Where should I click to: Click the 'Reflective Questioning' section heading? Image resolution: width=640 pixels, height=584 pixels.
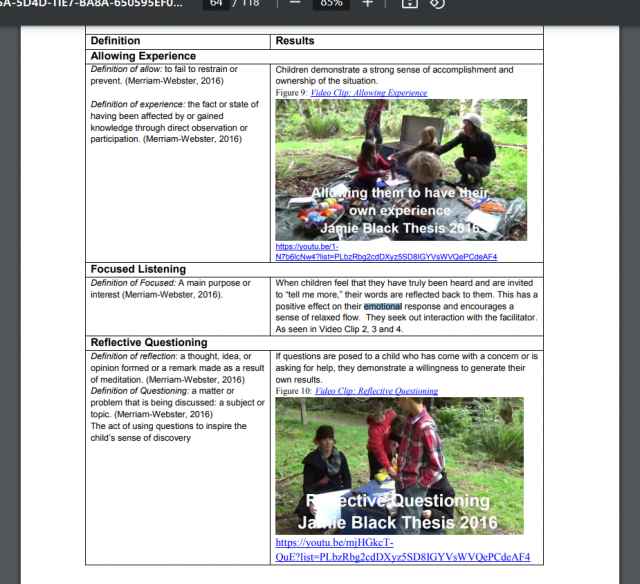(149, 342)
